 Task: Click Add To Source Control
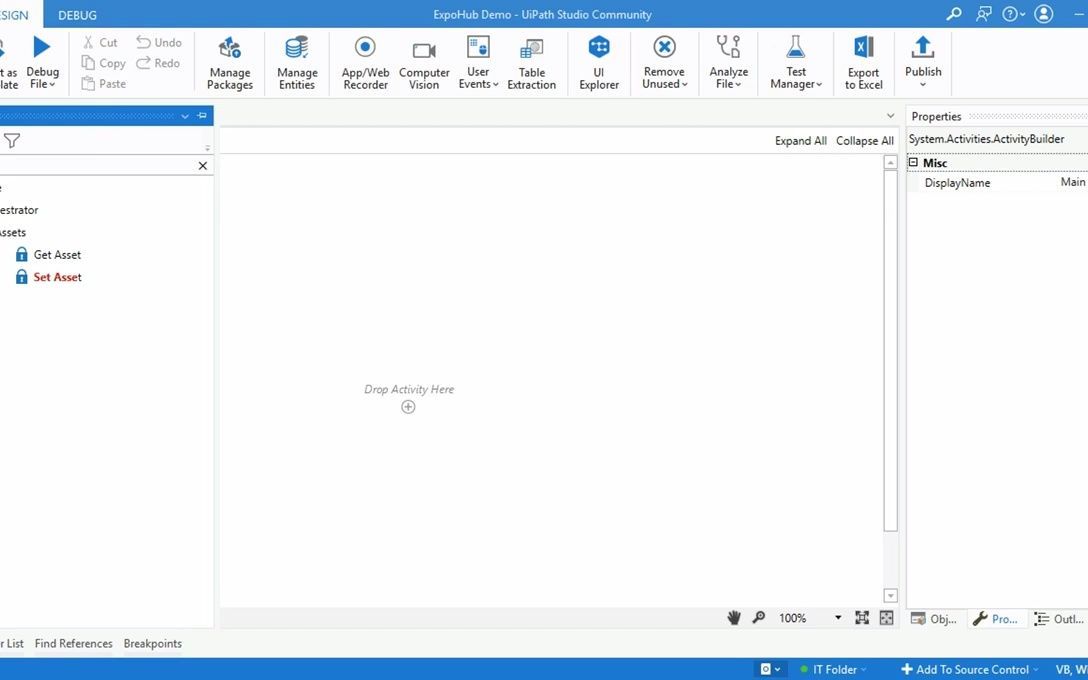(970, 670)
